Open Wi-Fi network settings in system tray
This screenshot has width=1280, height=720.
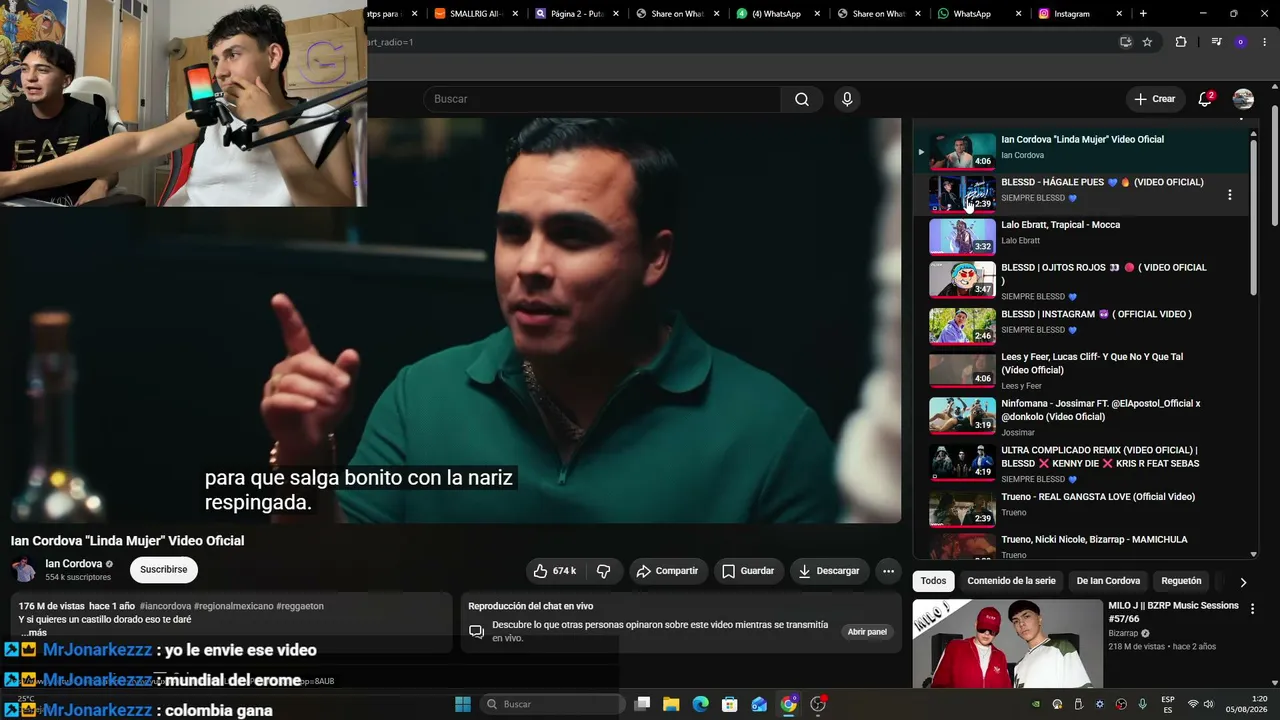(x=1193, y=704)
